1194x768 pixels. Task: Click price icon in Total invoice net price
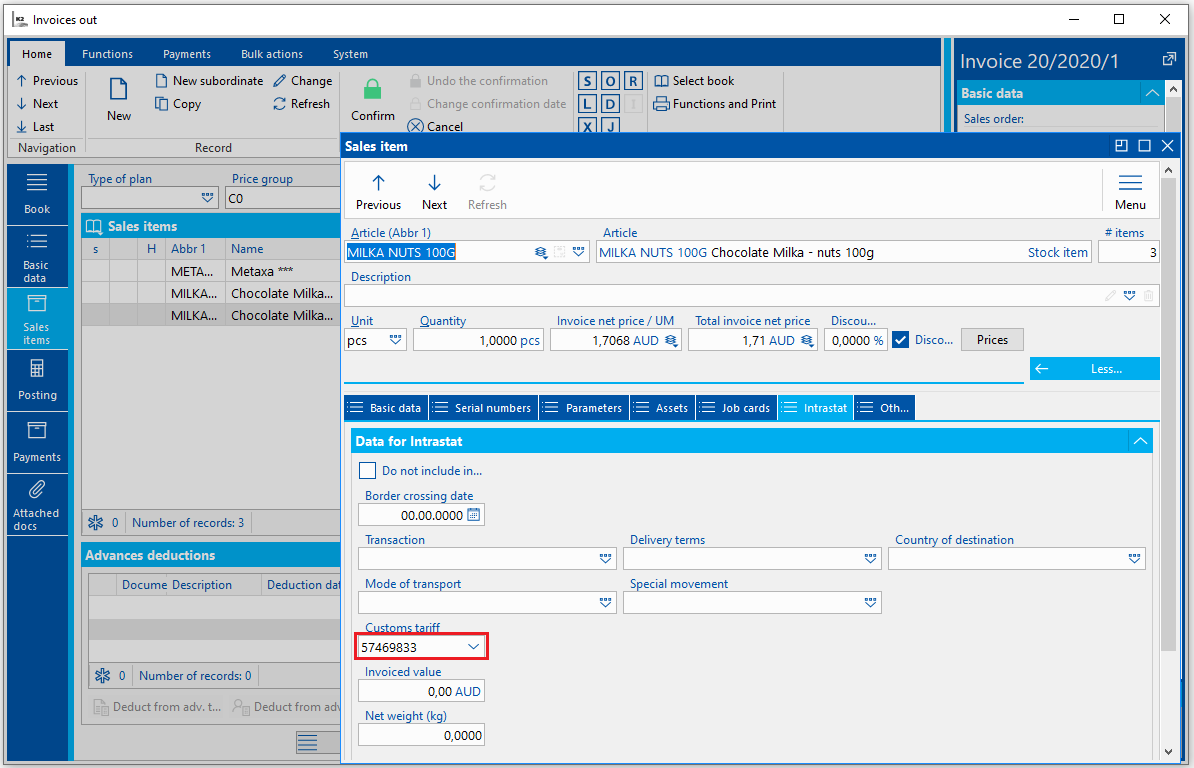[806, 340]
